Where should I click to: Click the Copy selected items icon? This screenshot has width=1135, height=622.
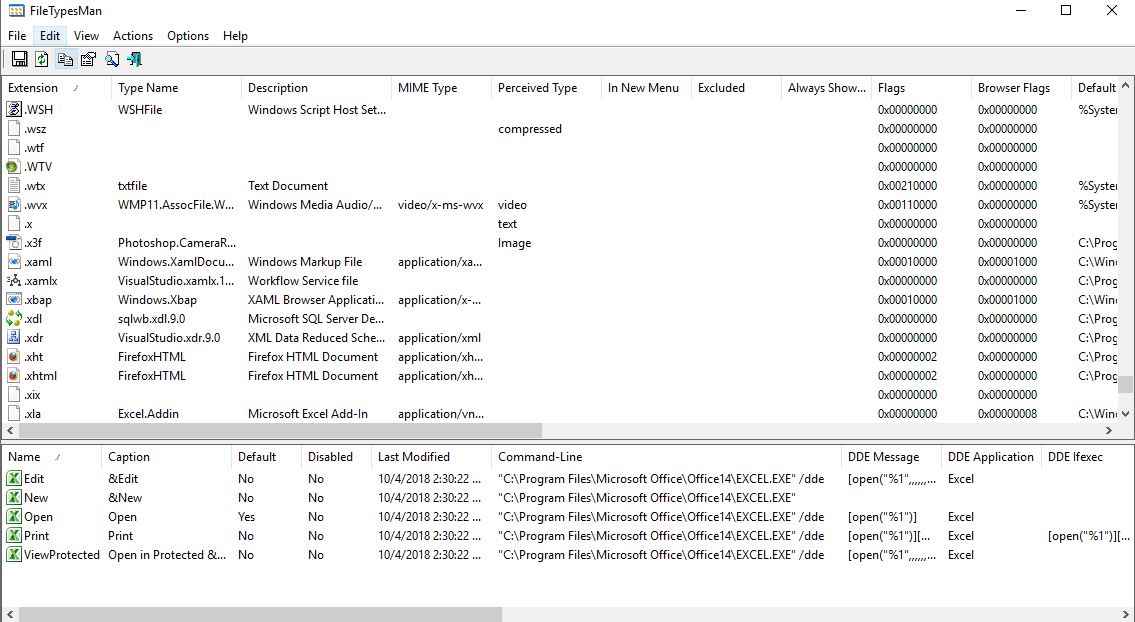[x=65, y=59]
